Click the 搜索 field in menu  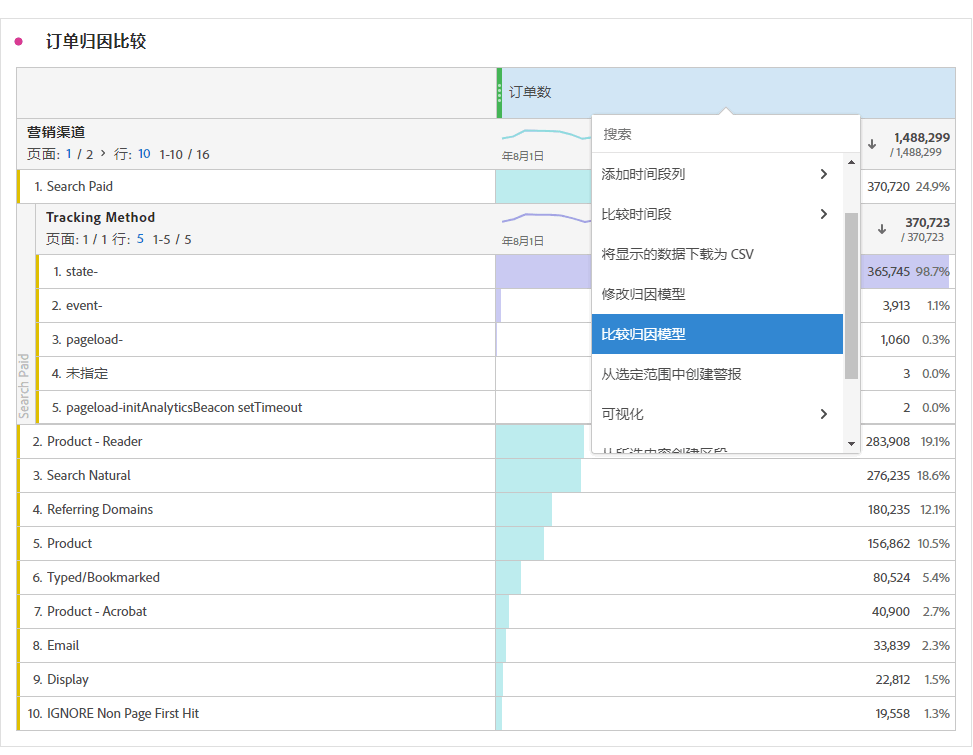(x=725, y=134)
